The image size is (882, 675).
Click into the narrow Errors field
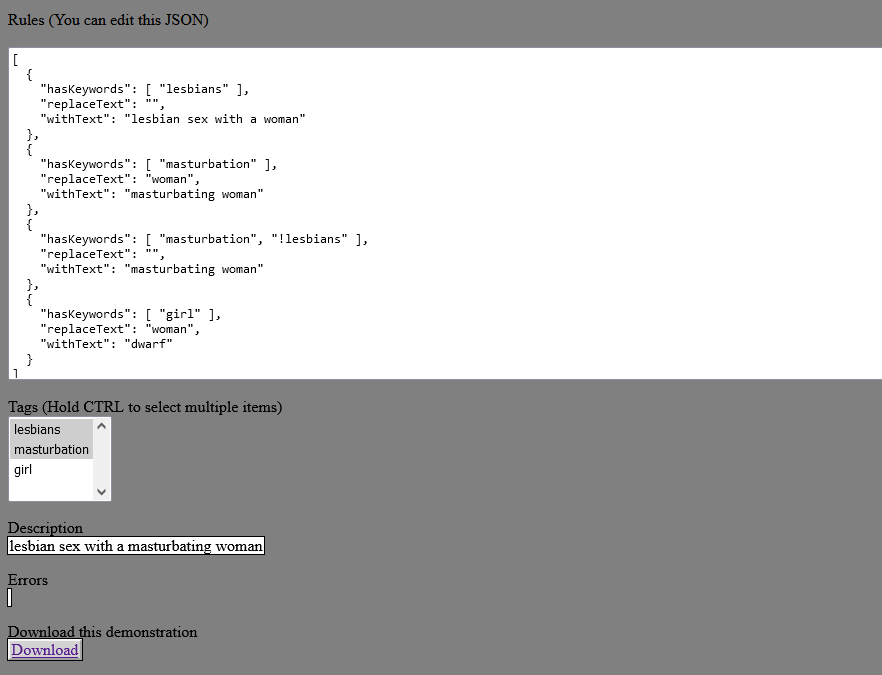coord(10,598)
